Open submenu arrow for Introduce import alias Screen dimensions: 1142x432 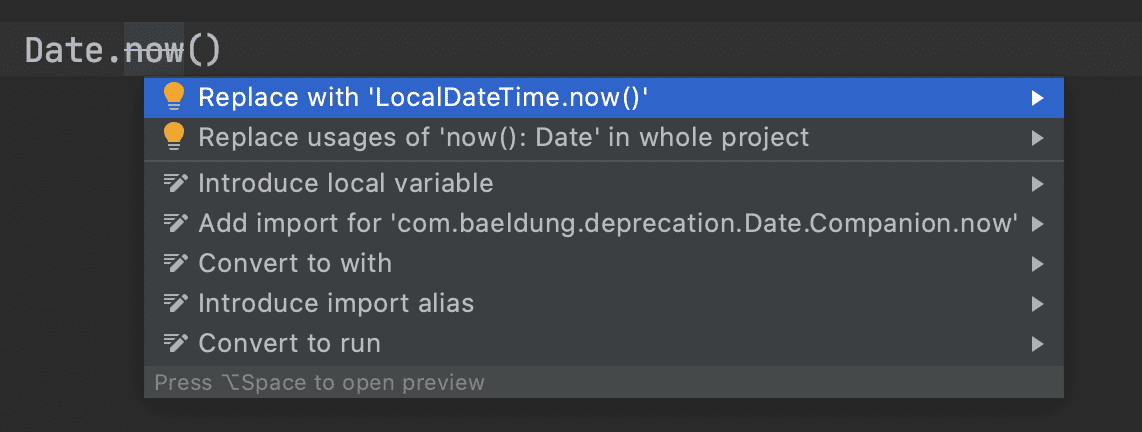1038,303
